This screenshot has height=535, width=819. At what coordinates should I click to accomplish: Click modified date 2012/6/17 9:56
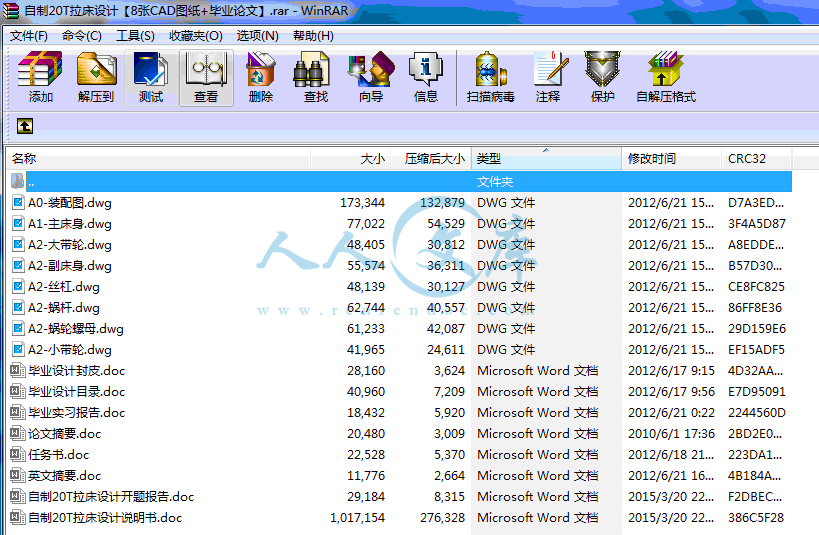[671, 392]
